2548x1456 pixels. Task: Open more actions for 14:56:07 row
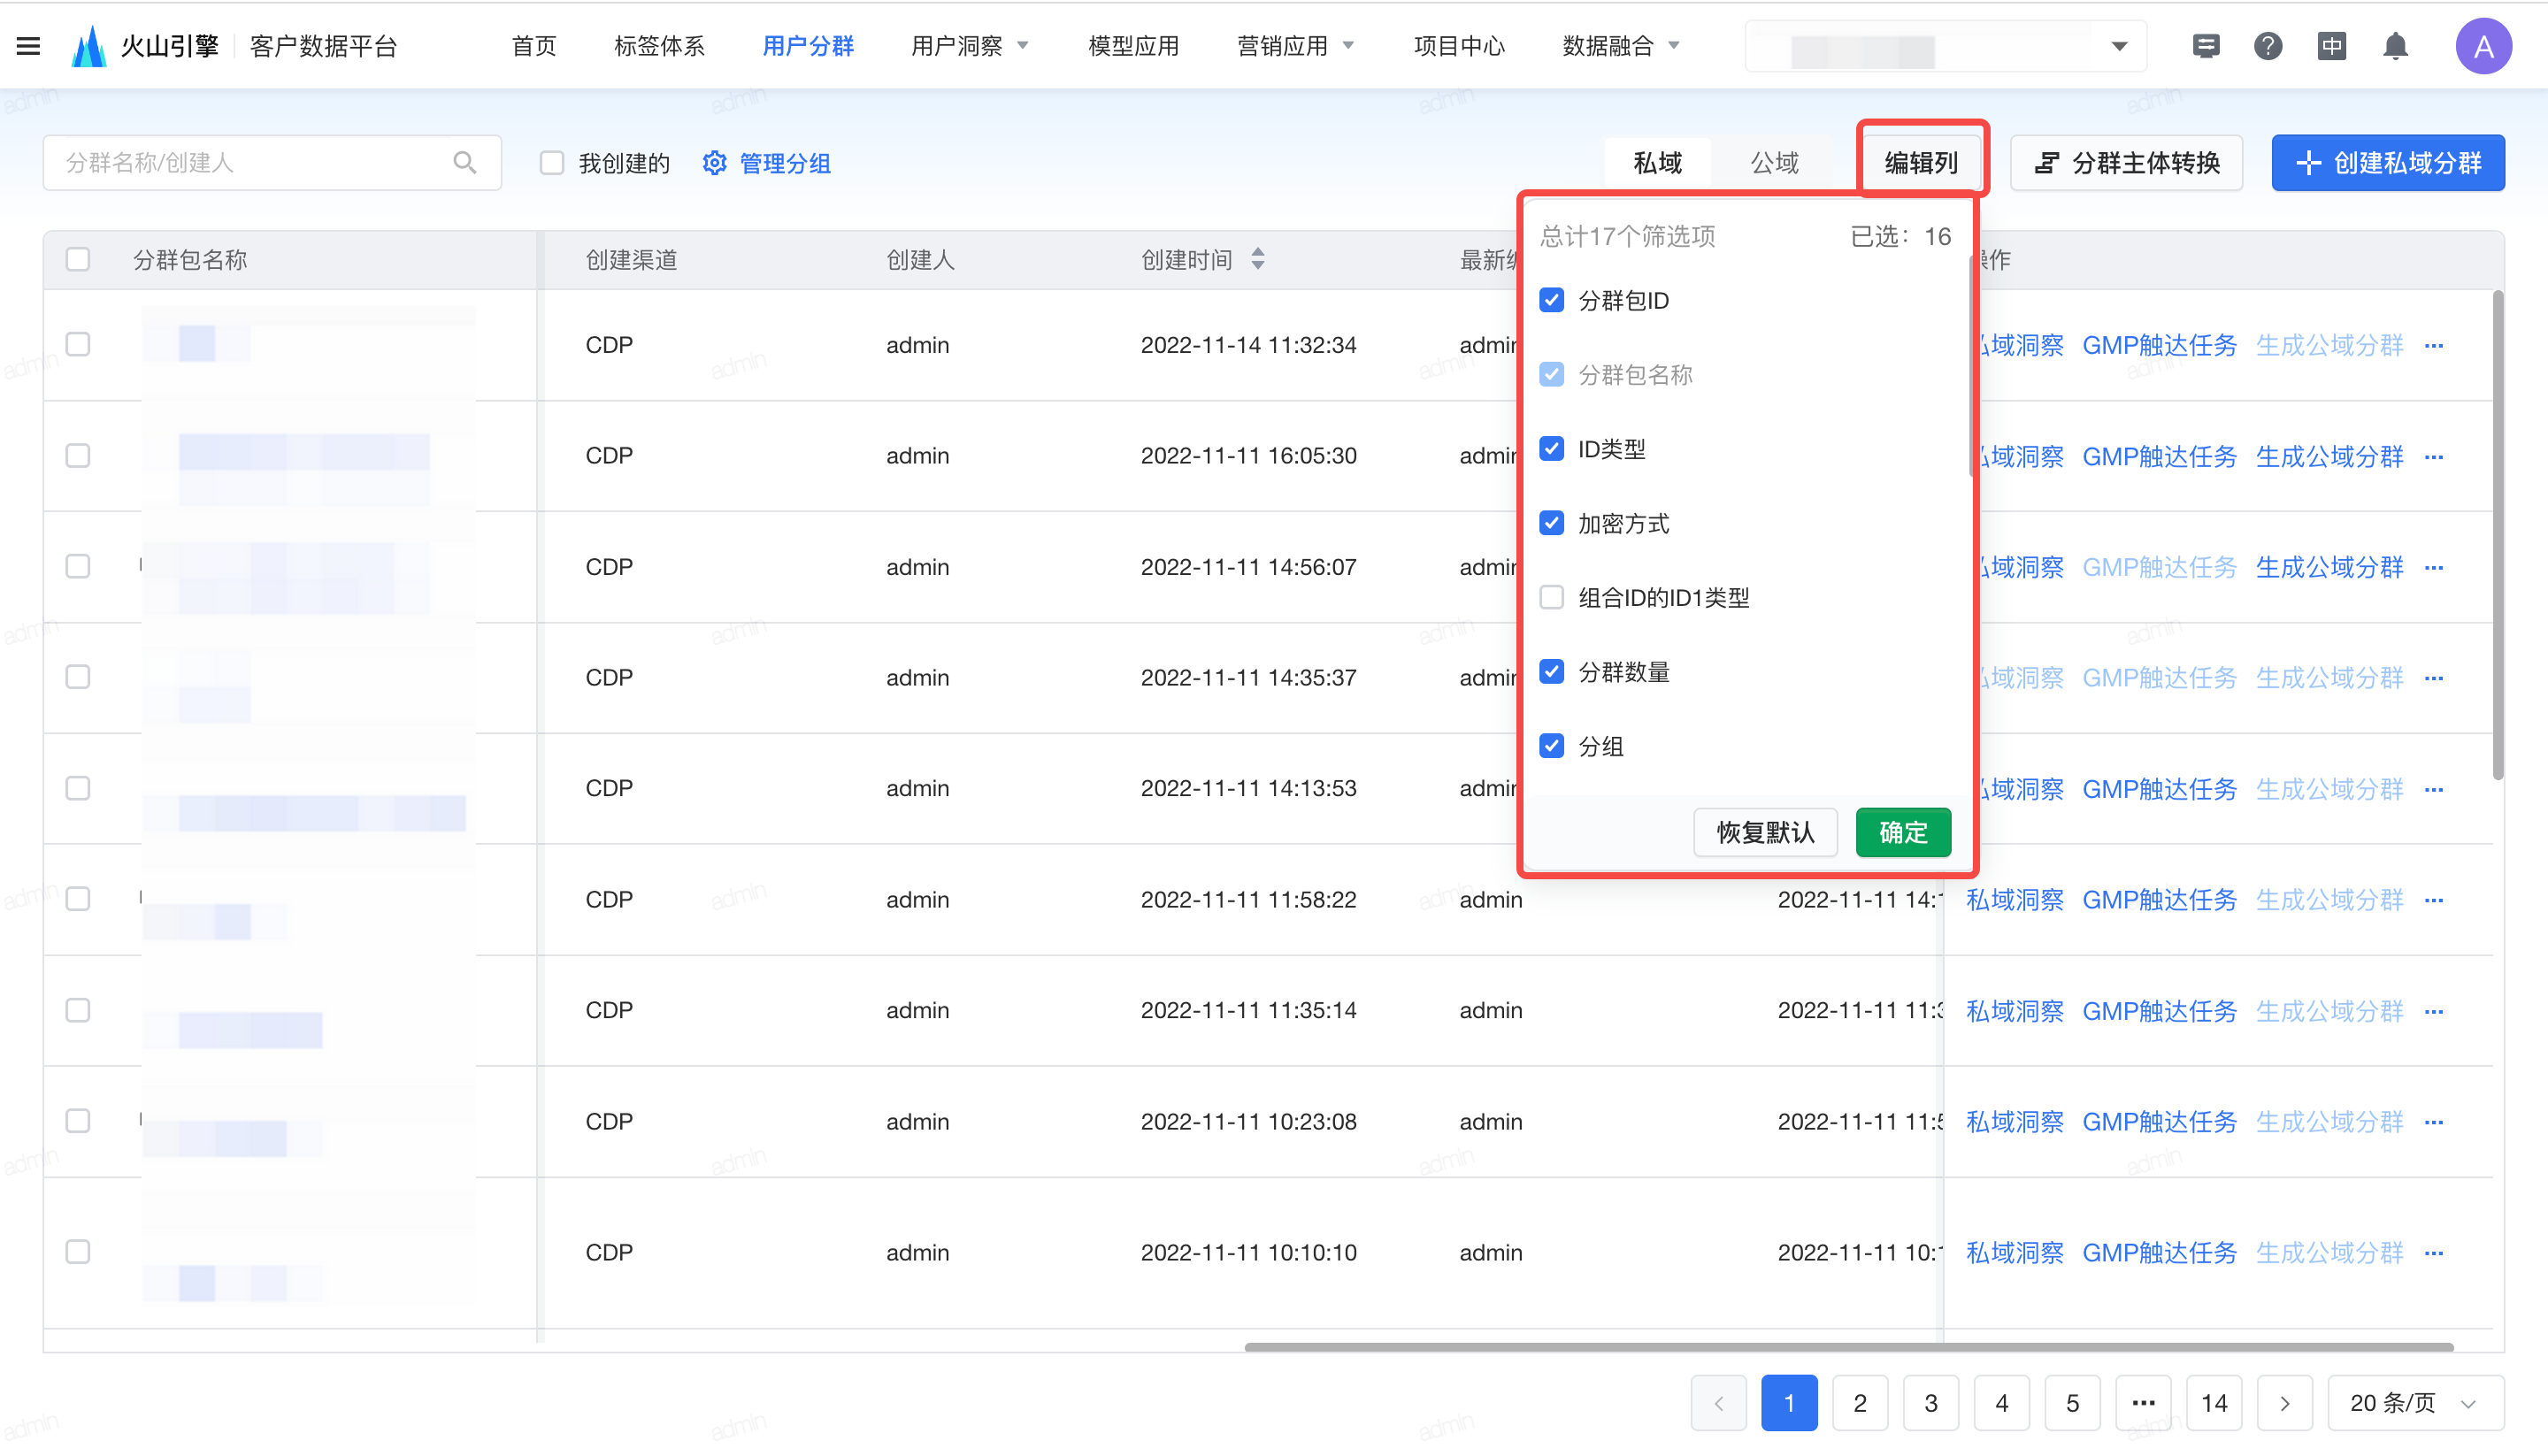pyautogui.click(x=2434, y=568)
